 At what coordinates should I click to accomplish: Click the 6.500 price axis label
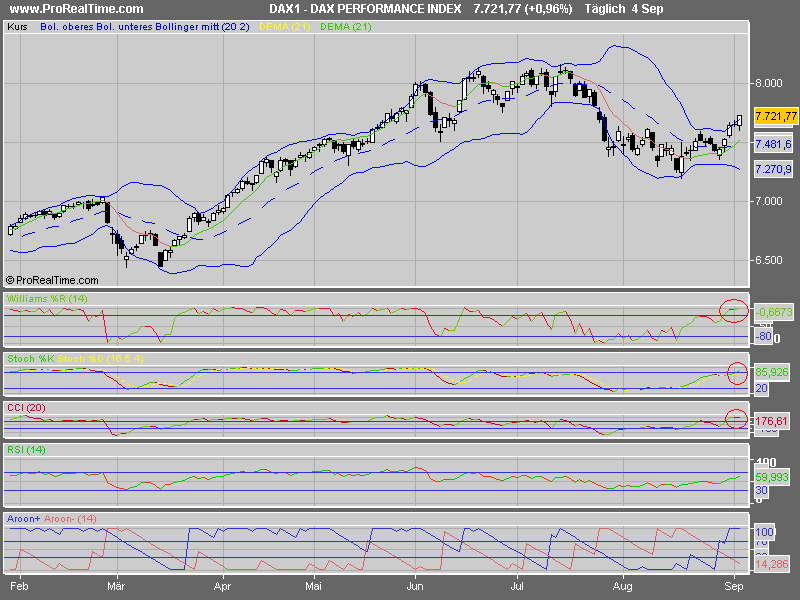tap(768, 260)
